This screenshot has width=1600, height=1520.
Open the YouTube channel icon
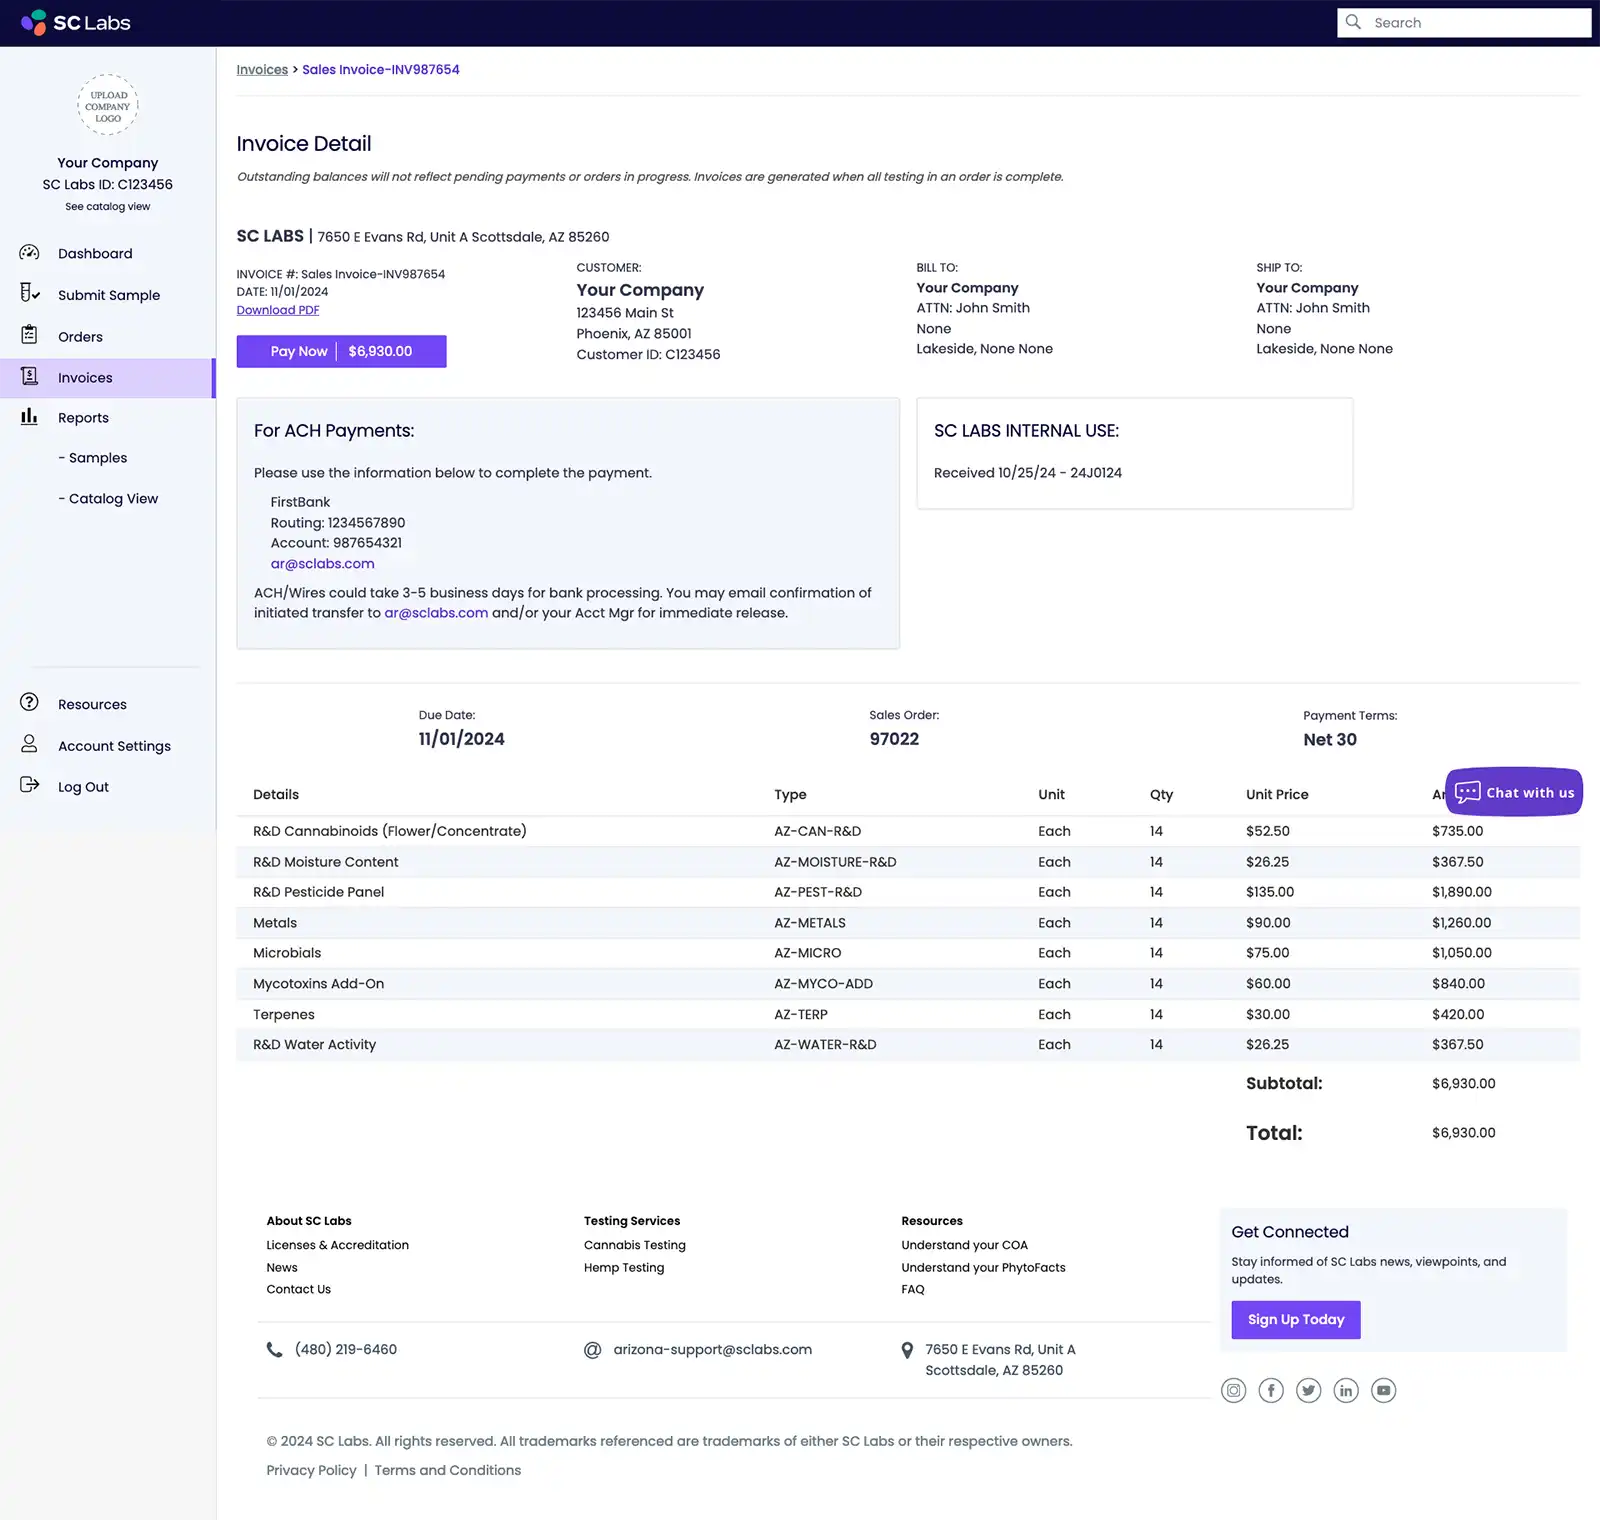(1384, 1390)
